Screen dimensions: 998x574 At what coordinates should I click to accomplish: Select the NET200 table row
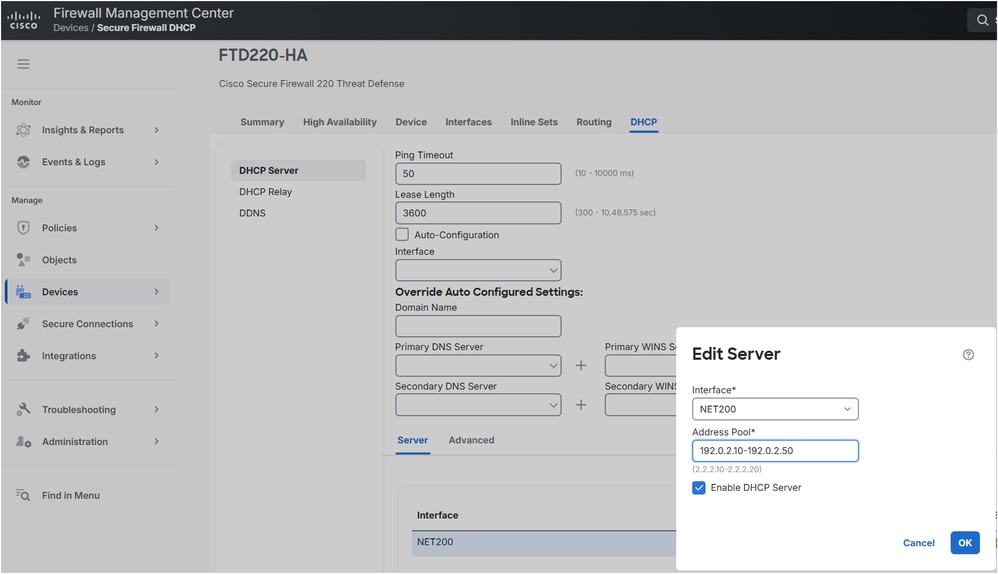[x=544, y=543]
